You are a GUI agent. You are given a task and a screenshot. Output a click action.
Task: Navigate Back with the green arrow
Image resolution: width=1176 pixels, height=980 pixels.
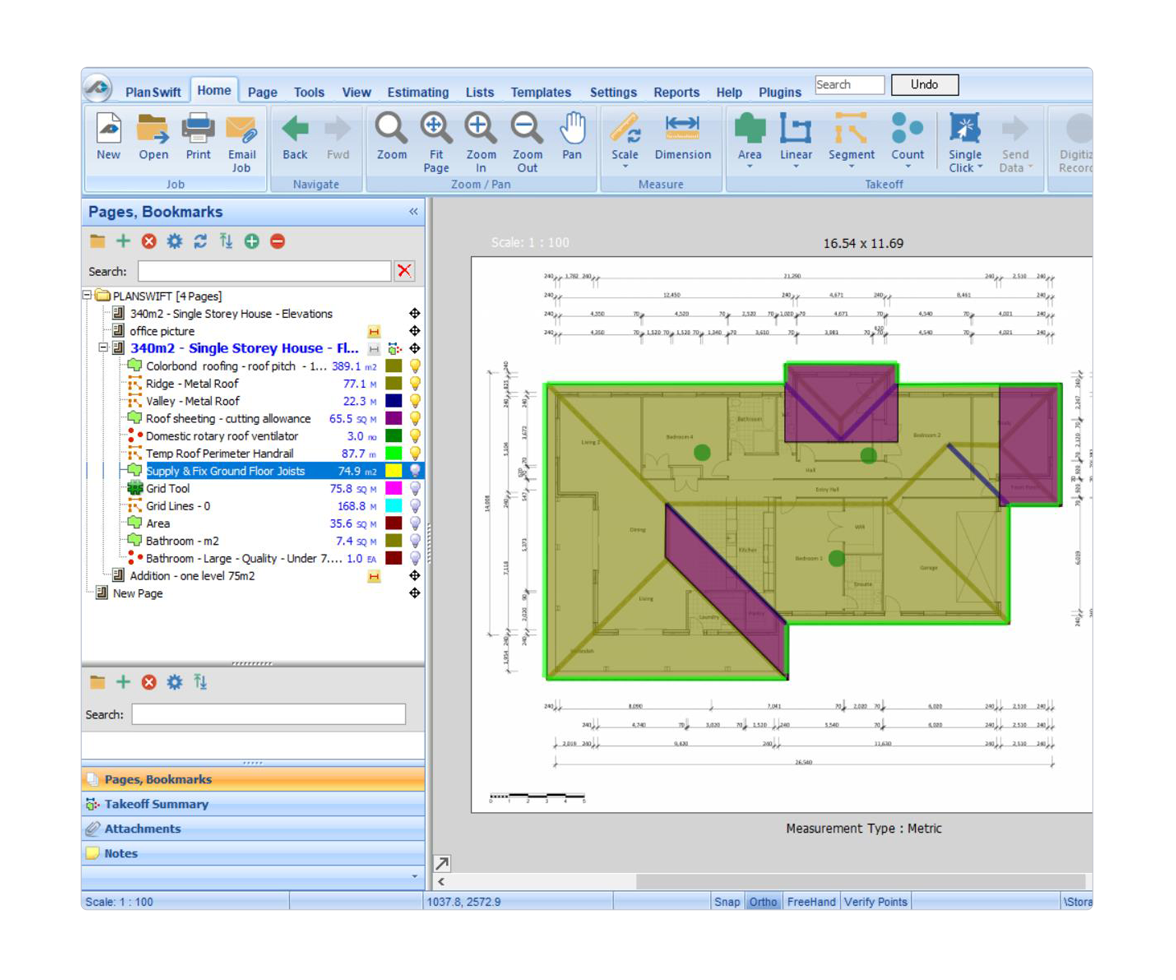295,129
